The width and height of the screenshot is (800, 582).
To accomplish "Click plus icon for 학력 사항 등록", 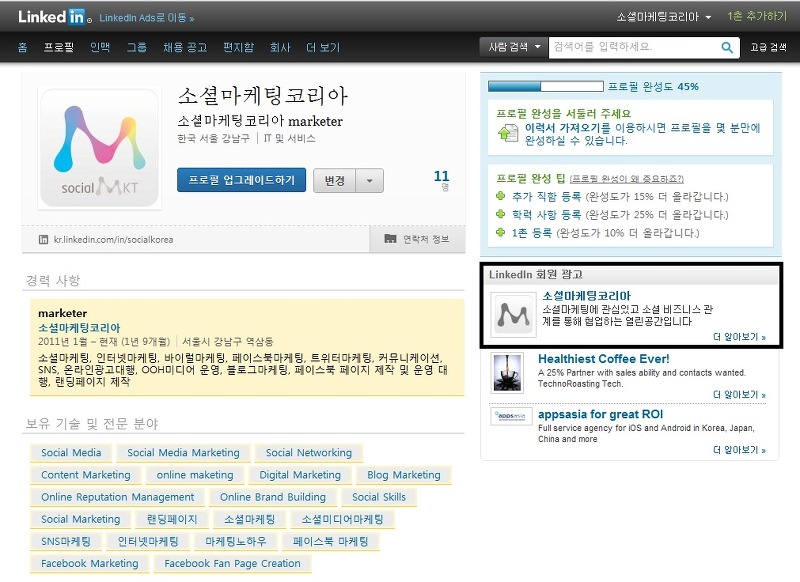I will (x=501, y=214).
